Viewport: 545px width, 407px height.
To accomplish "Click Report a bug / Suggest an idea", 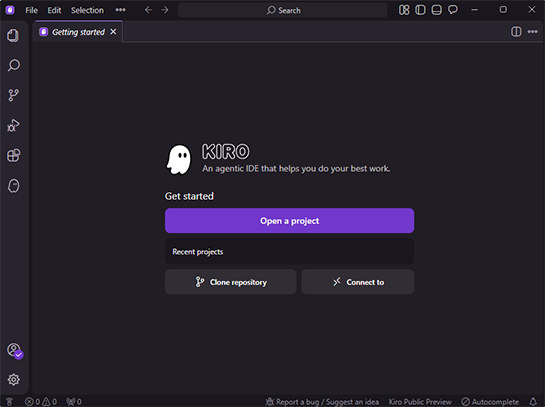I will 322,402.
